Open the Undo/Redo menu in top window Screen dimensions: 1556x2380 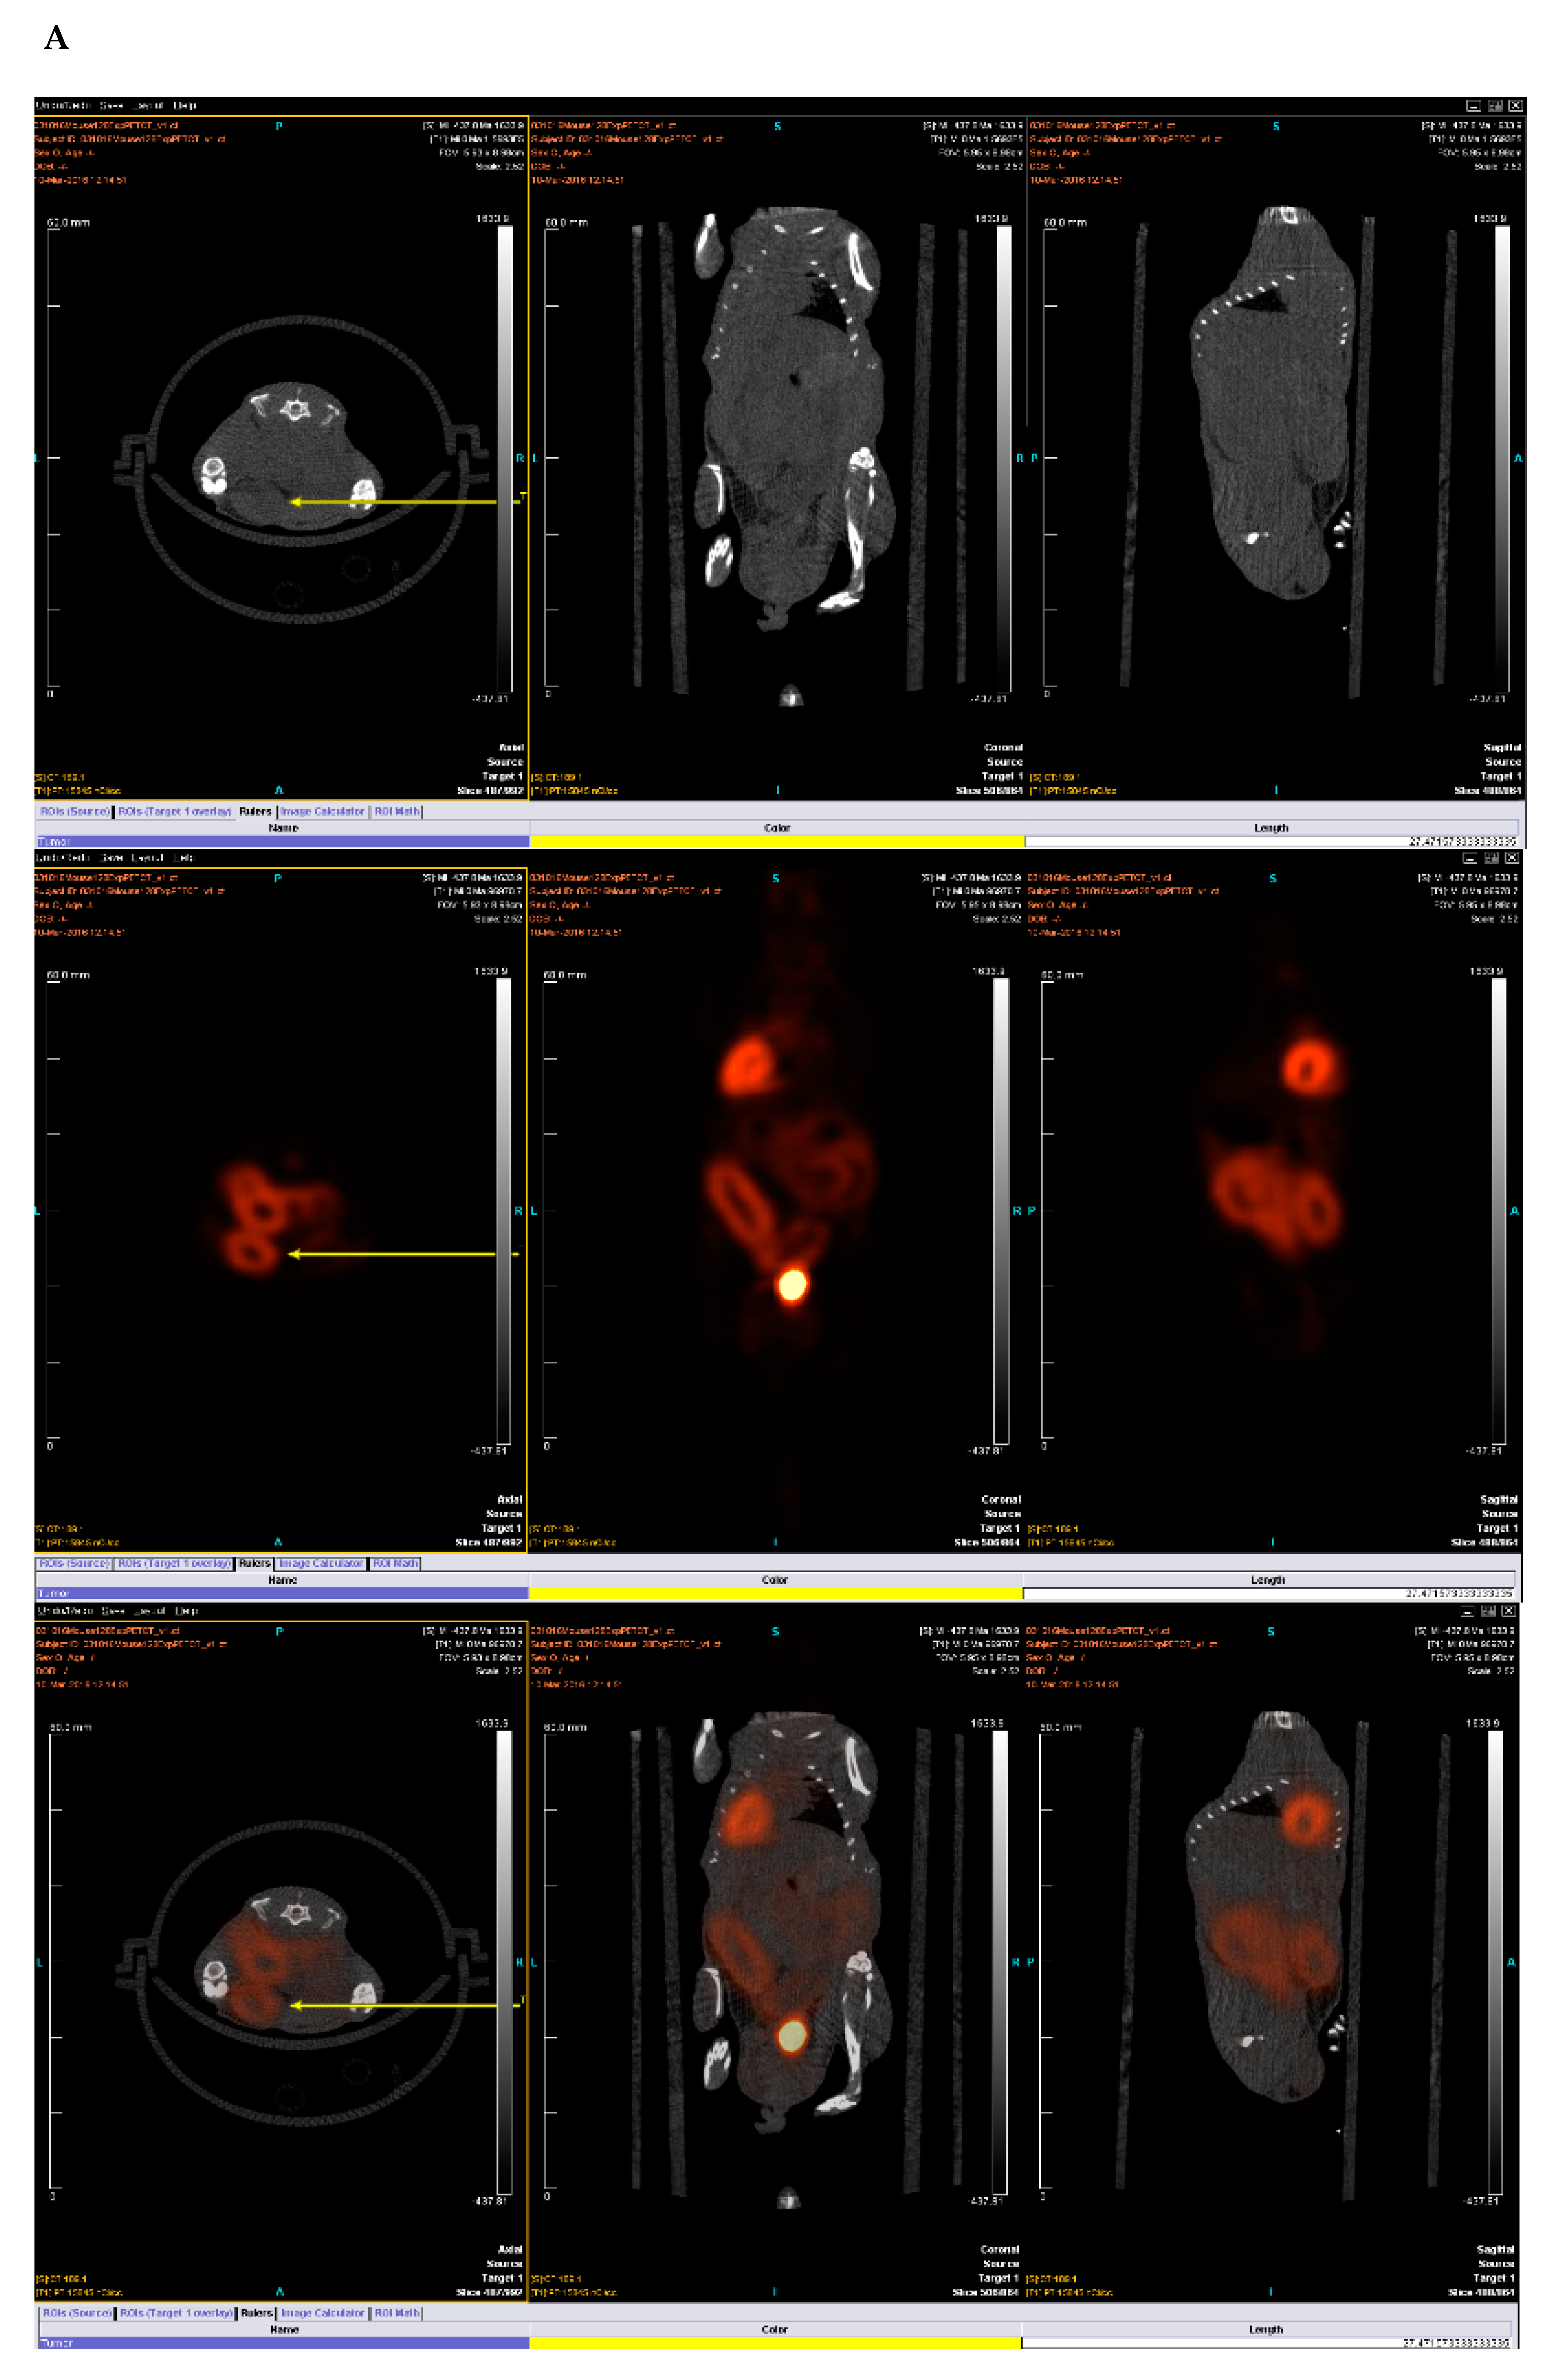[x=63, y=105]
